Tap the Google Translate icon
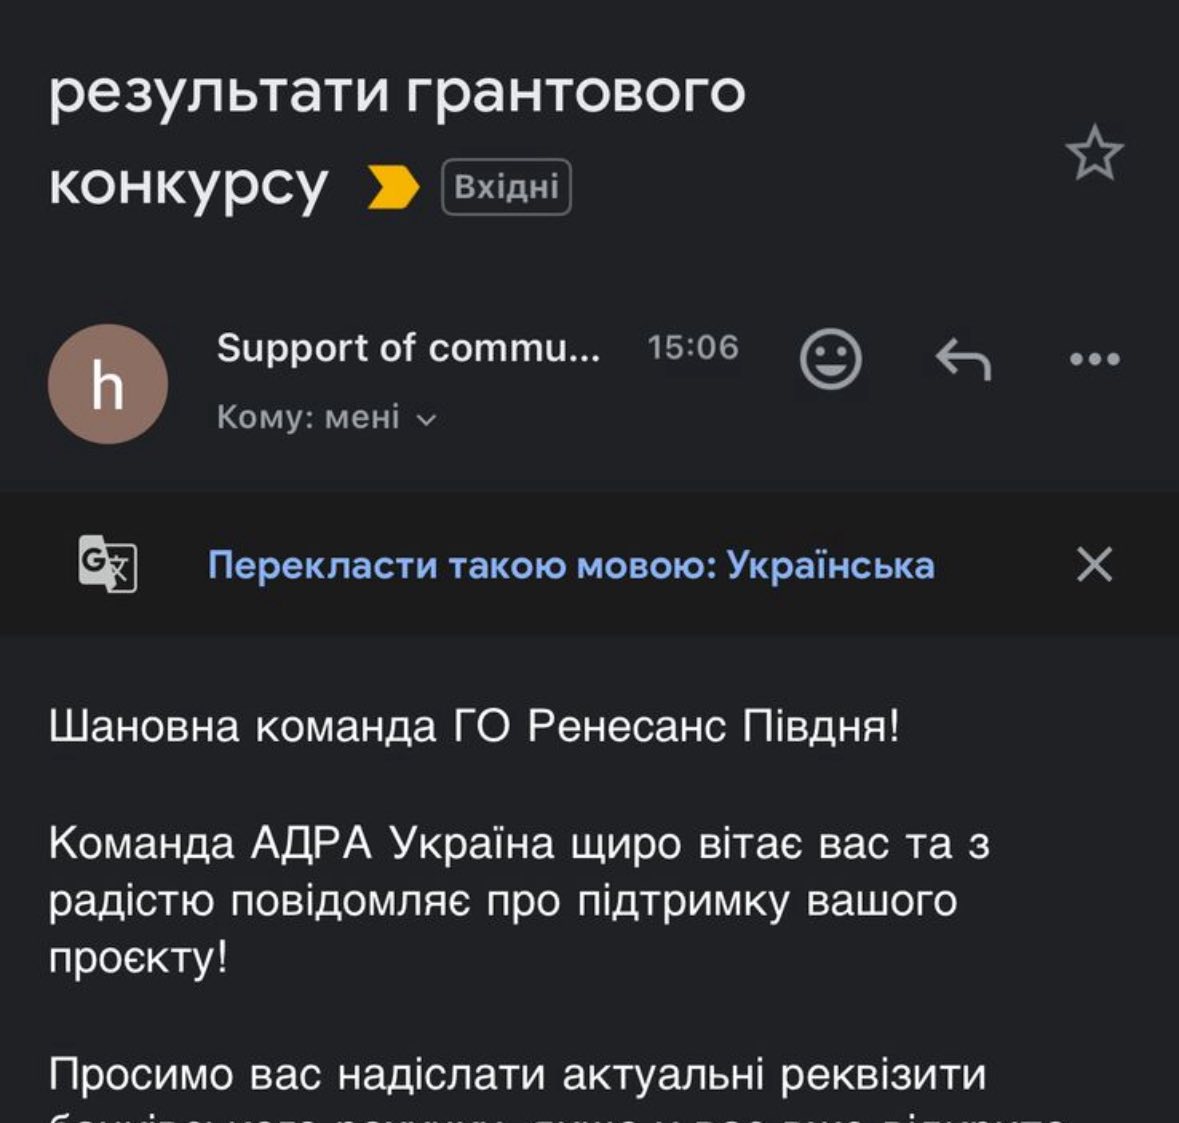 (x=107, y=565)
